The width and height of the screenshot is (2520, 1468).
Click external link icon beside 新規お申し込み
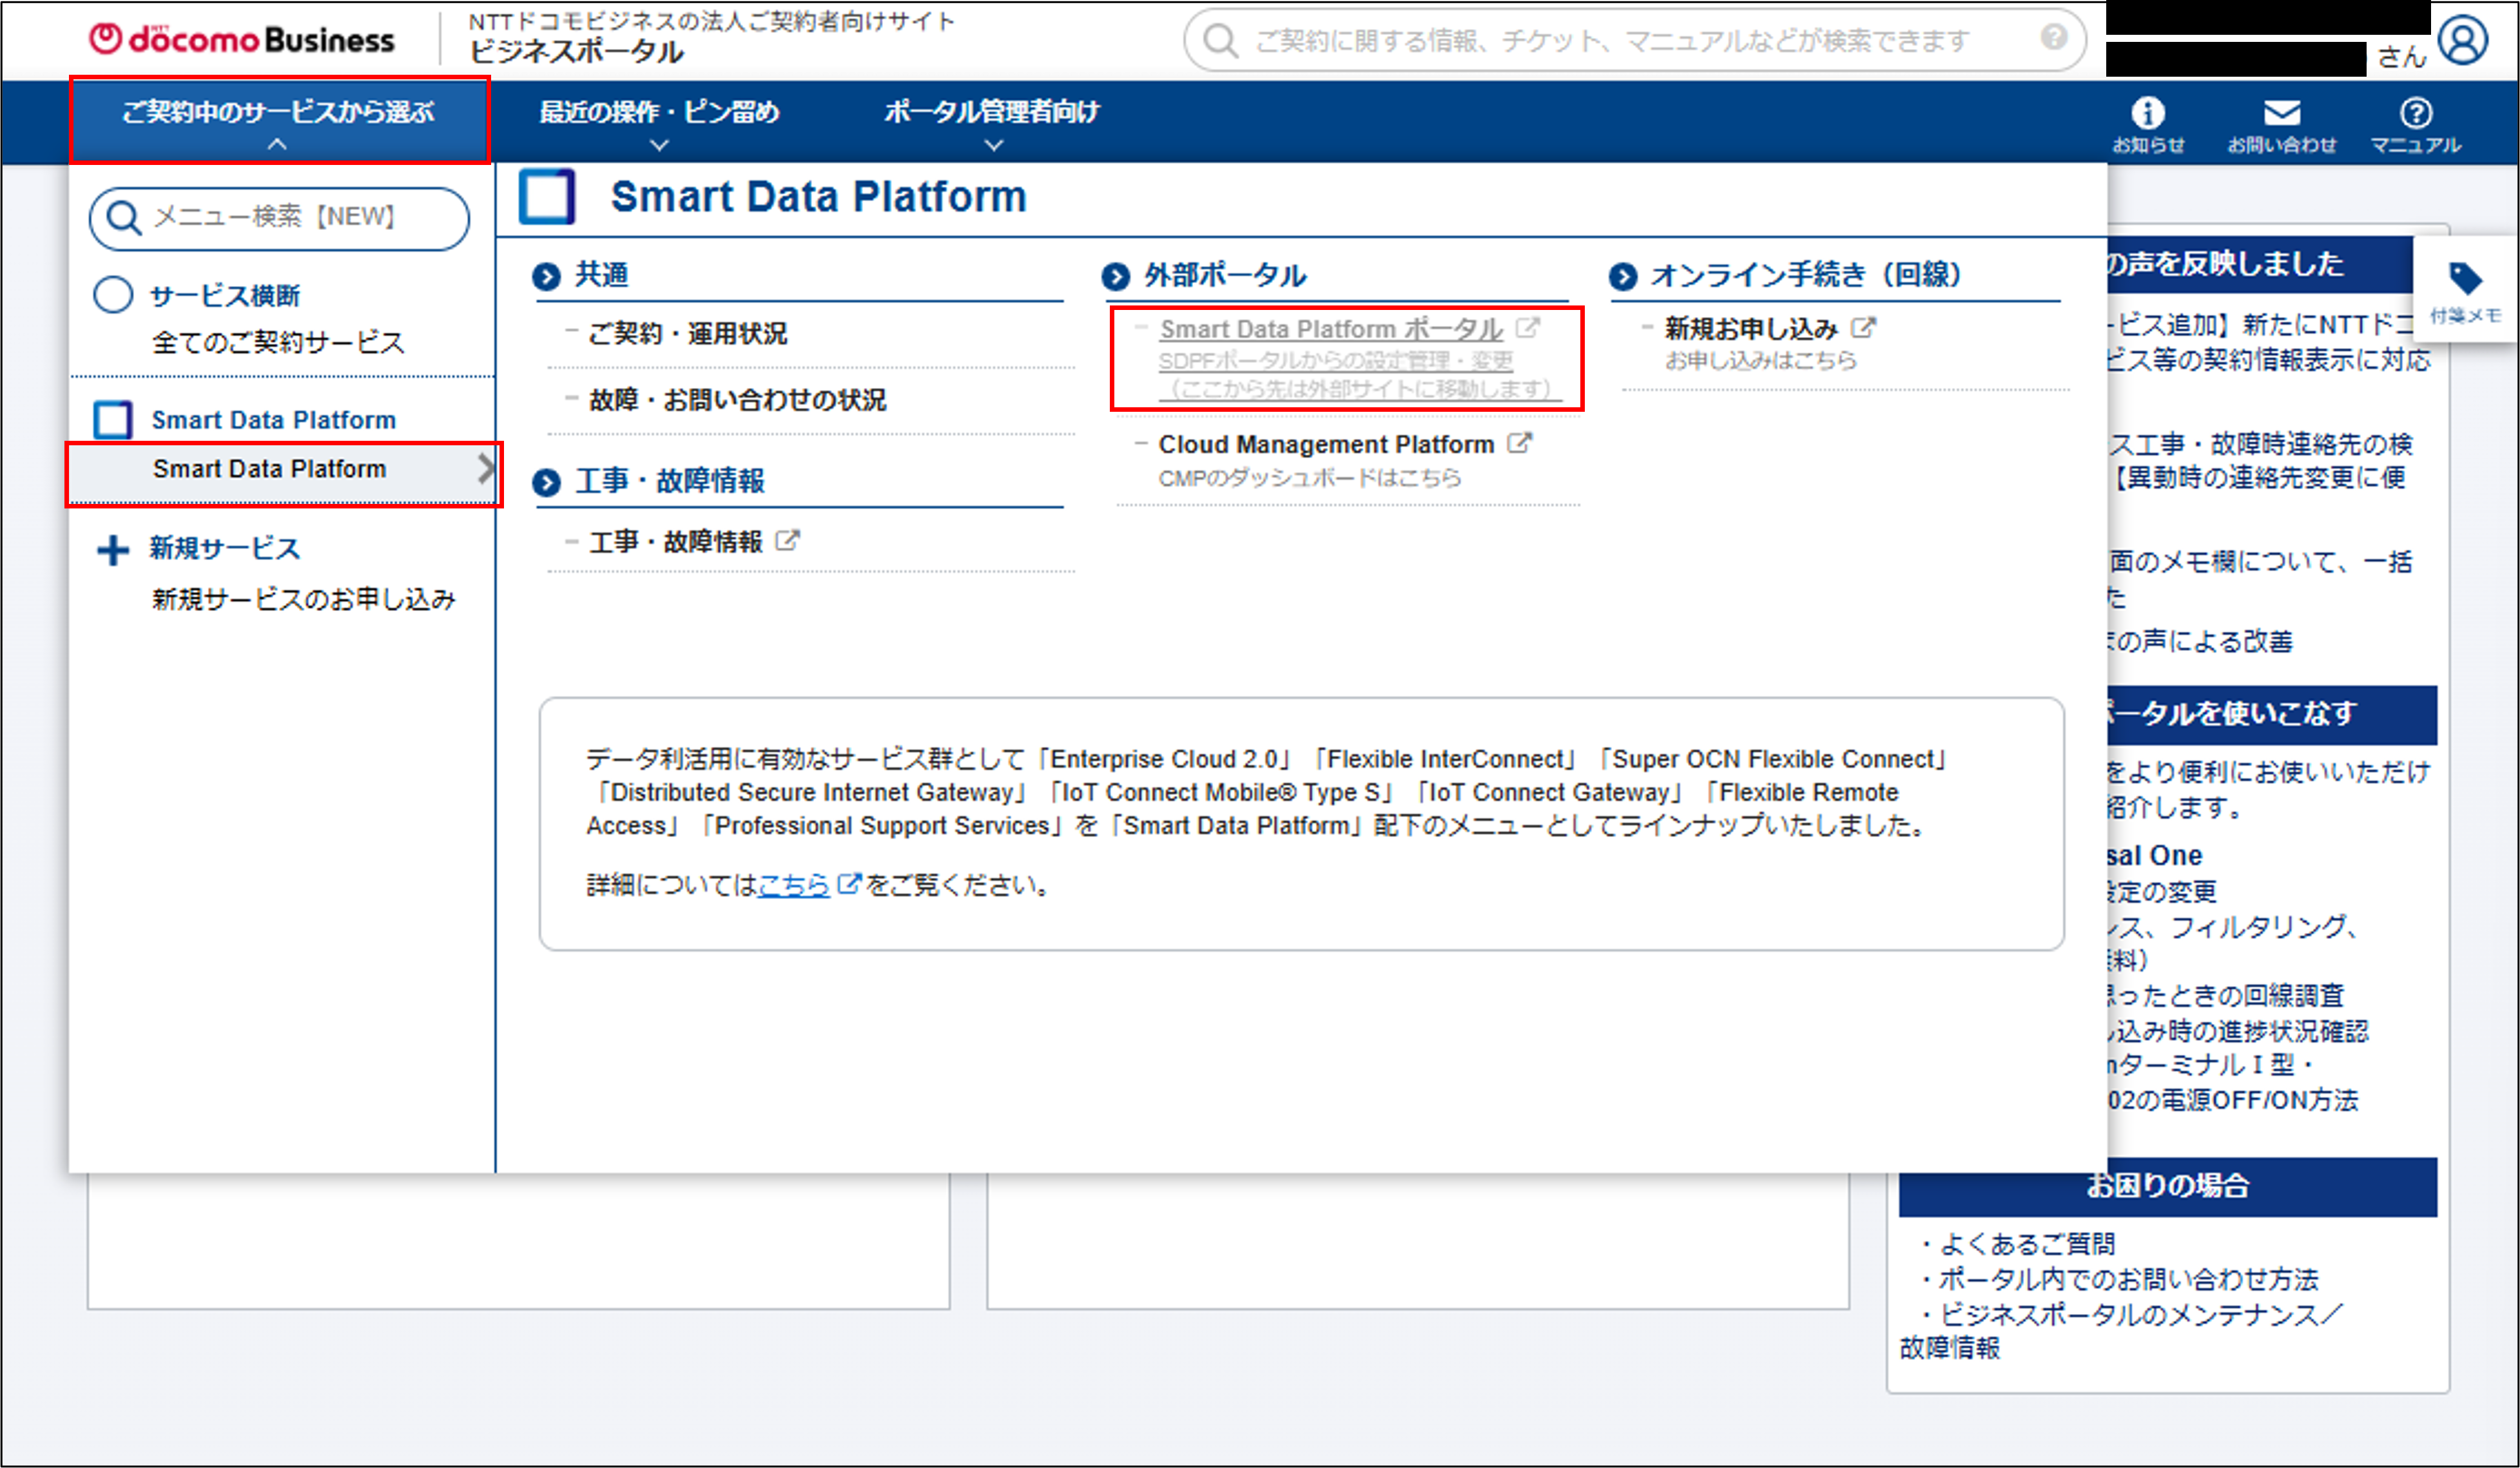[x=1863, y=327]
